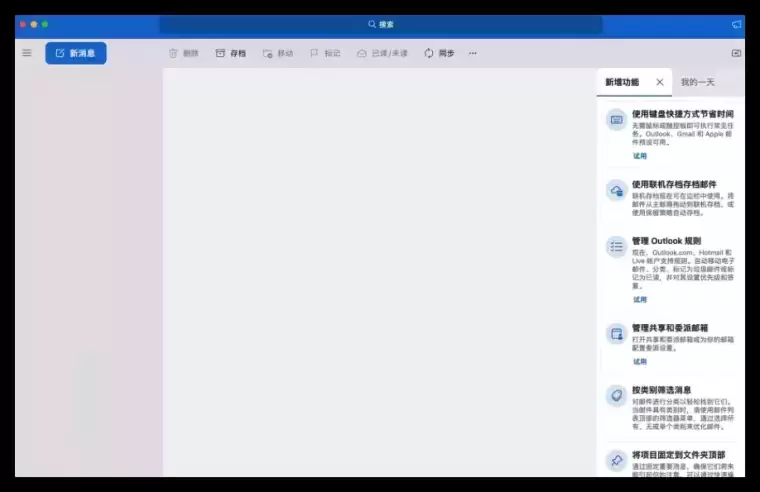Image resolution: width=760 pixels, height=492 pixels.
Task: Click the 移动 move toolbar item
Action: coord(278,53)
